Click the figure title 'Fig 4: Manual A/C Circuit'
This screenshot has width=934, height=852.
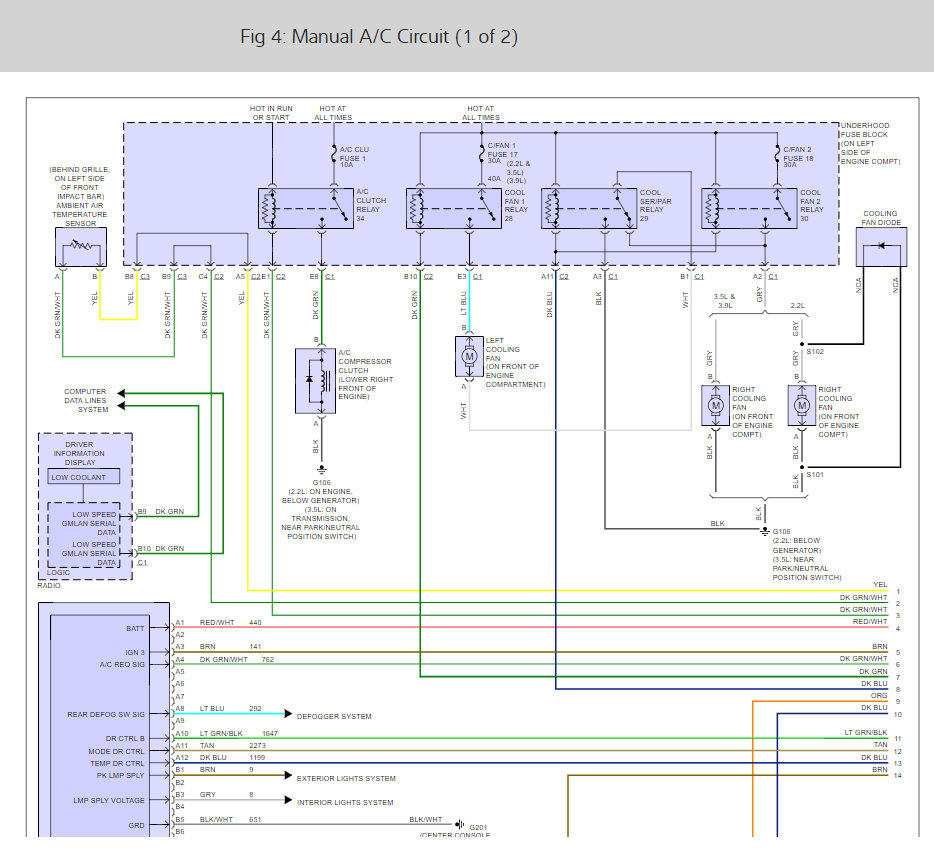click(x=379, y=37)
